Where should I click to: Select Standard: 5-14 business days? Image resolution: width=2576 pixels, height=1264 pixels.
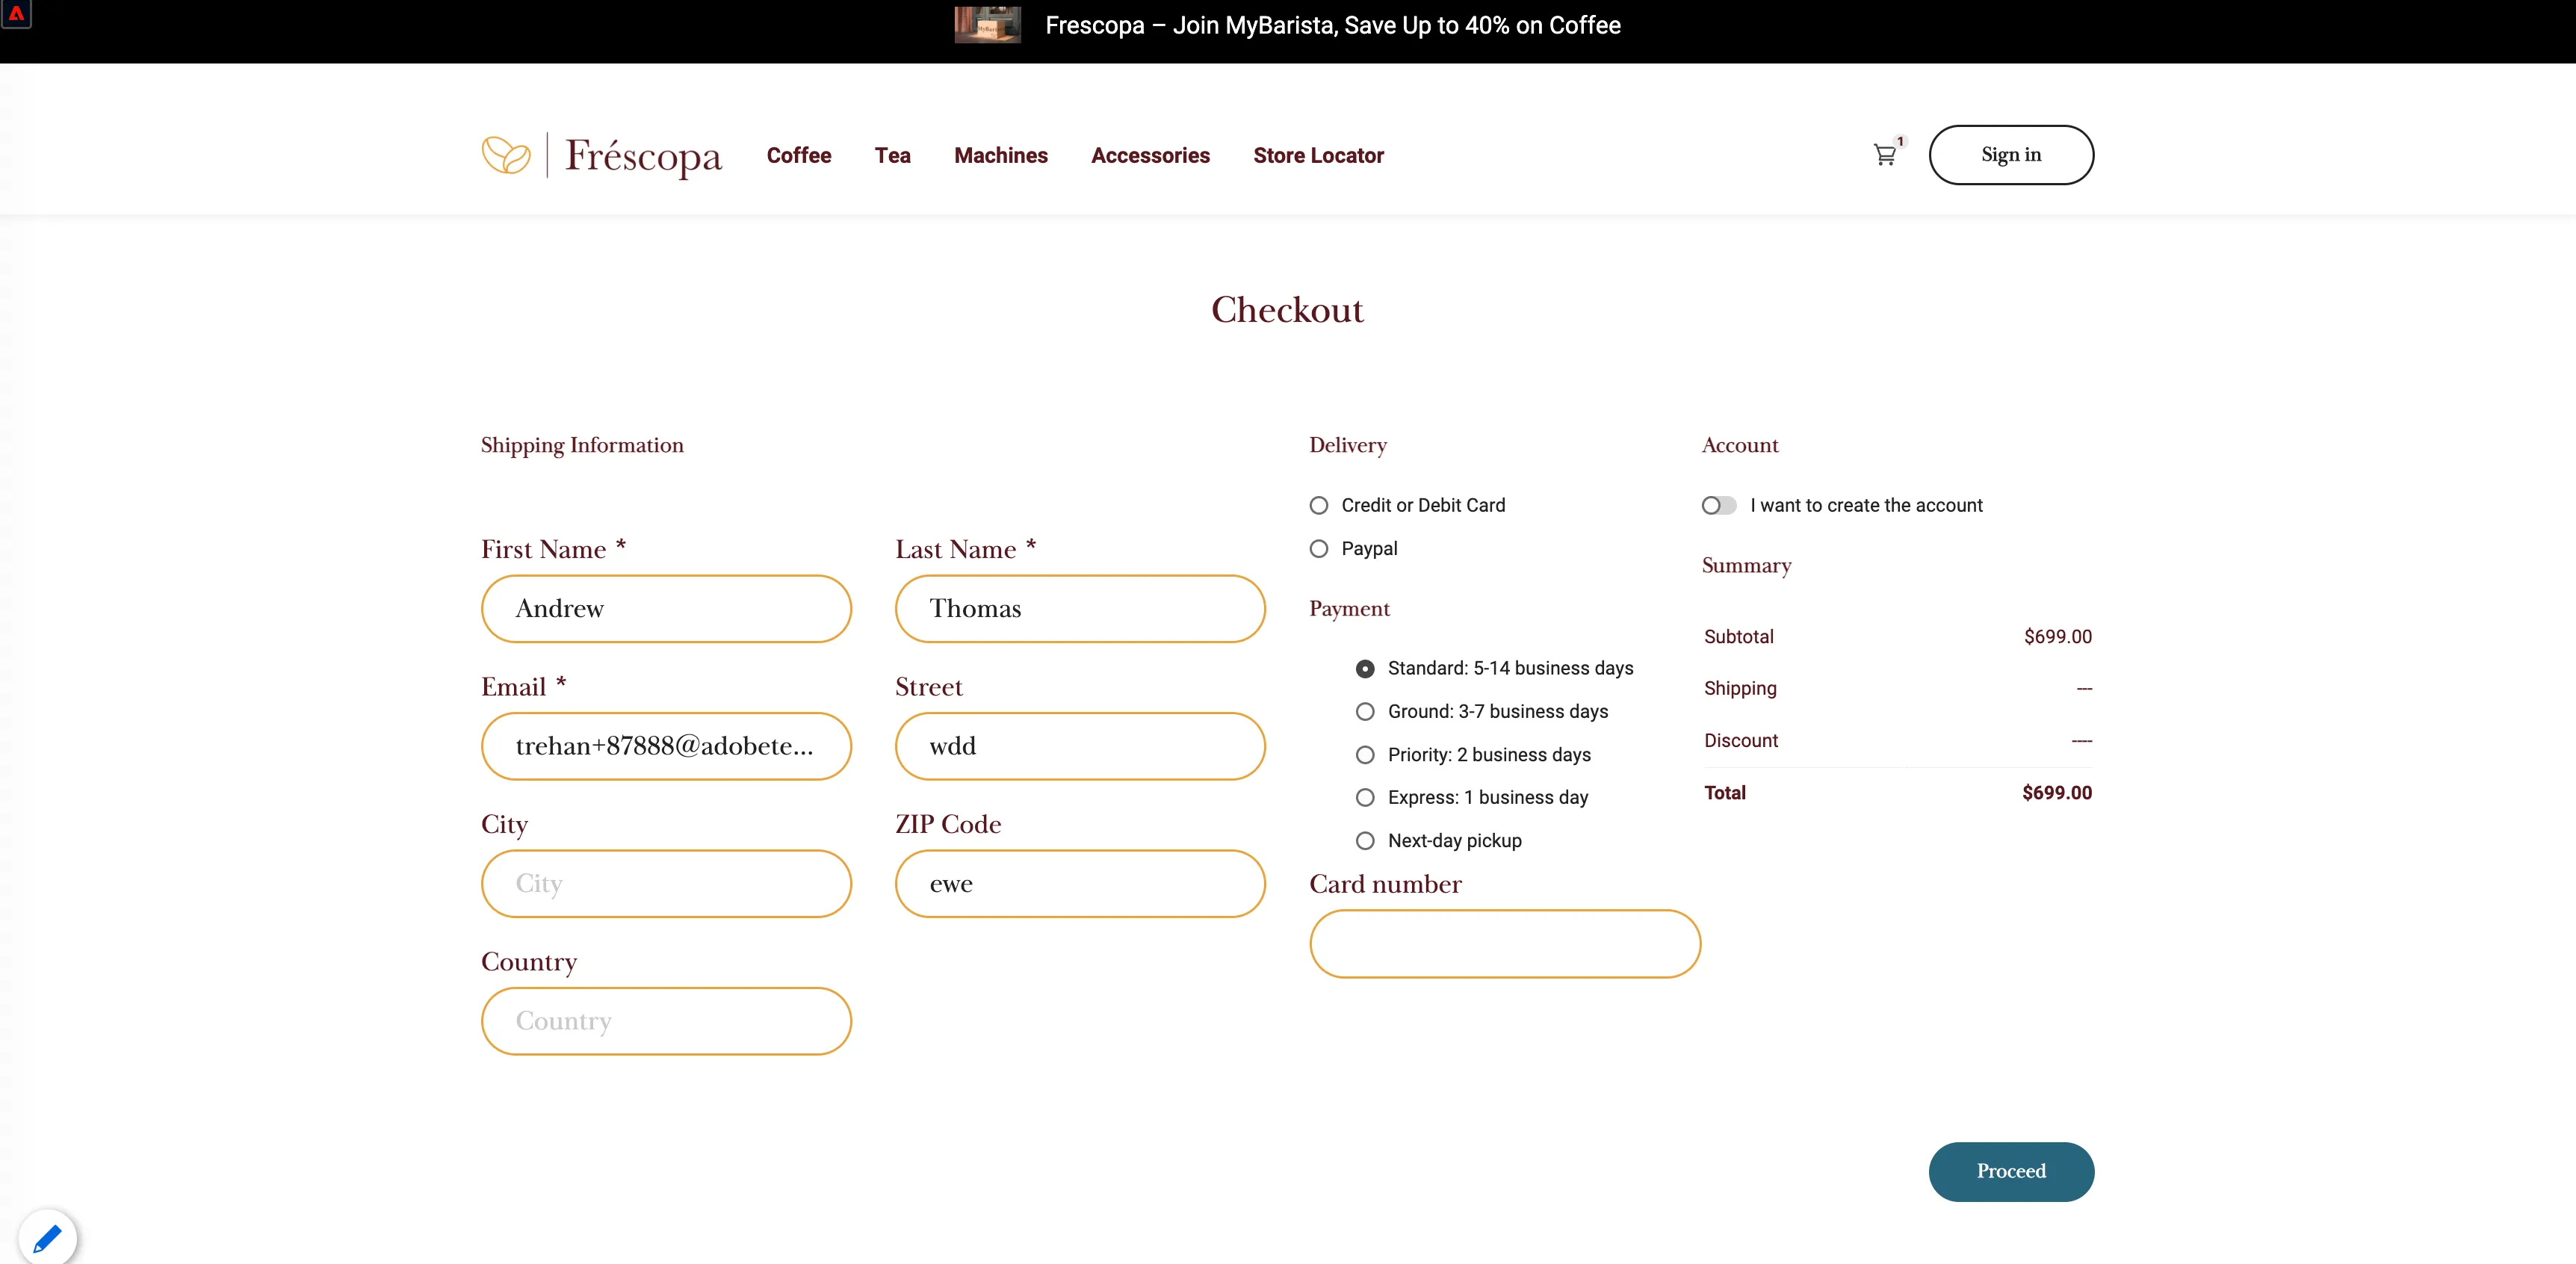[x=1365, y=669]
